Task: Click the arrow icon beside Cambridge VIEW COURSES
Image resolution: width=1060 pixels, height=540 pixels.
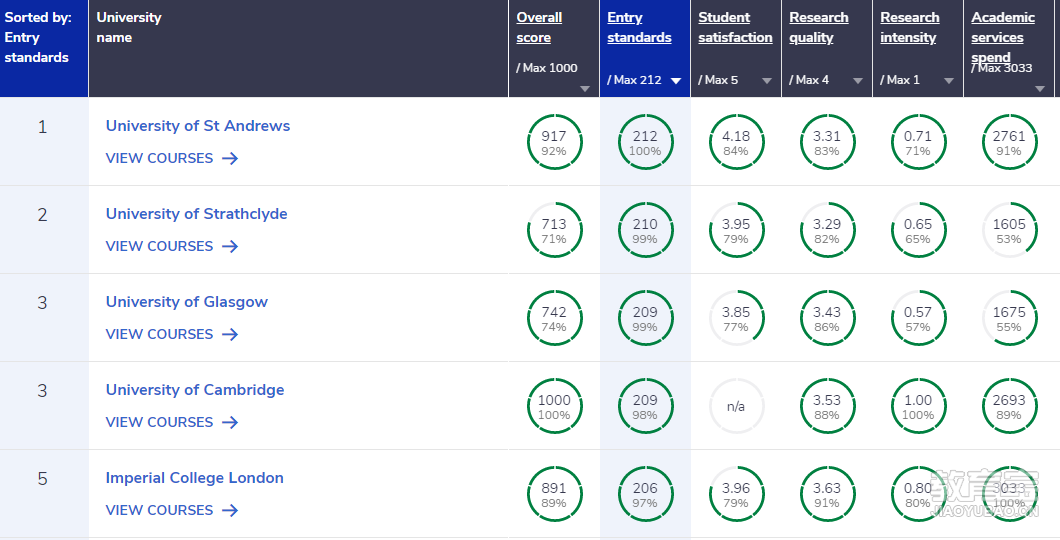Action: pyautogui.click(x=230, y=422)
